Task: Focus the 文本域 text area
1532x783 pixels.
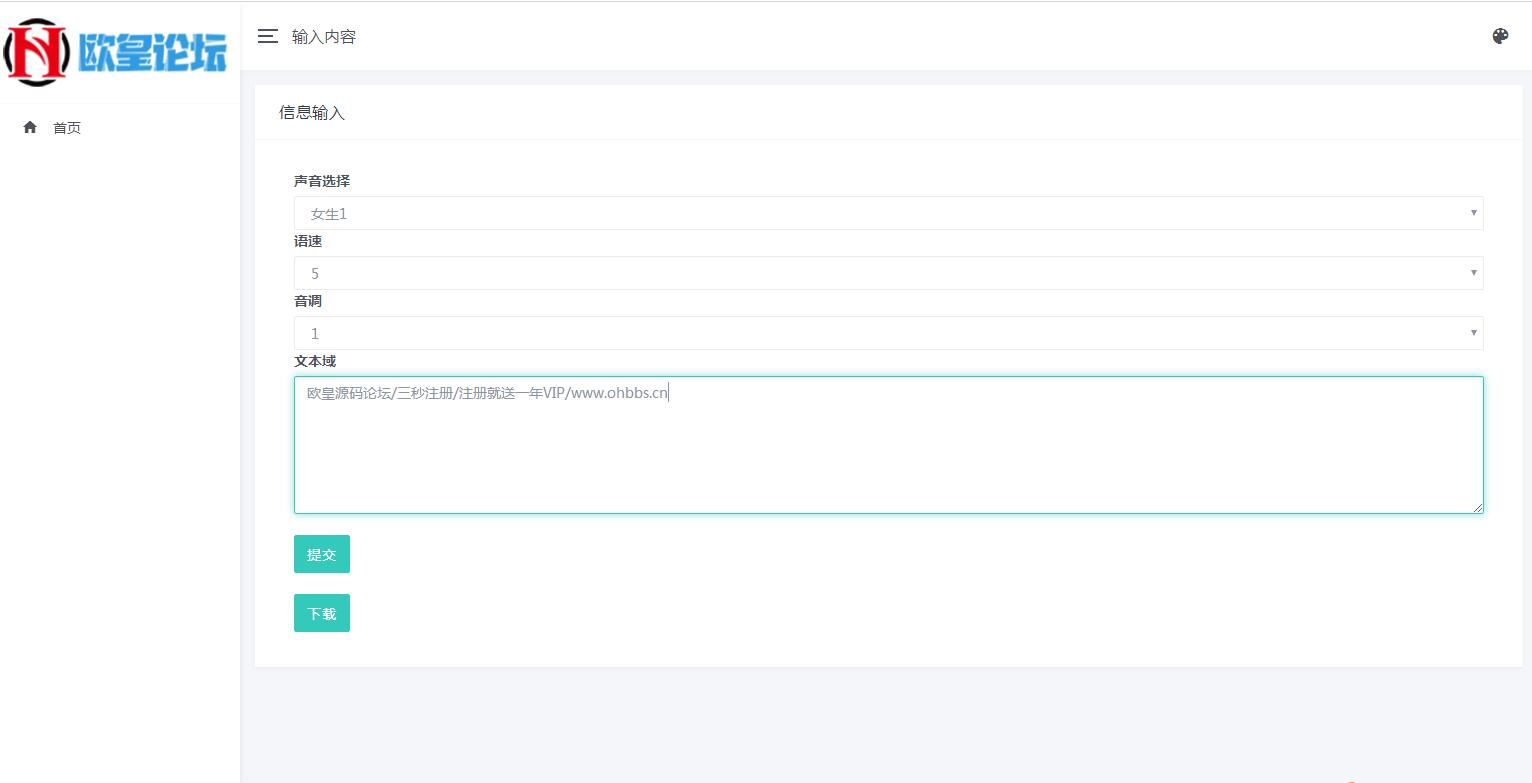Action: coord(888,445)
